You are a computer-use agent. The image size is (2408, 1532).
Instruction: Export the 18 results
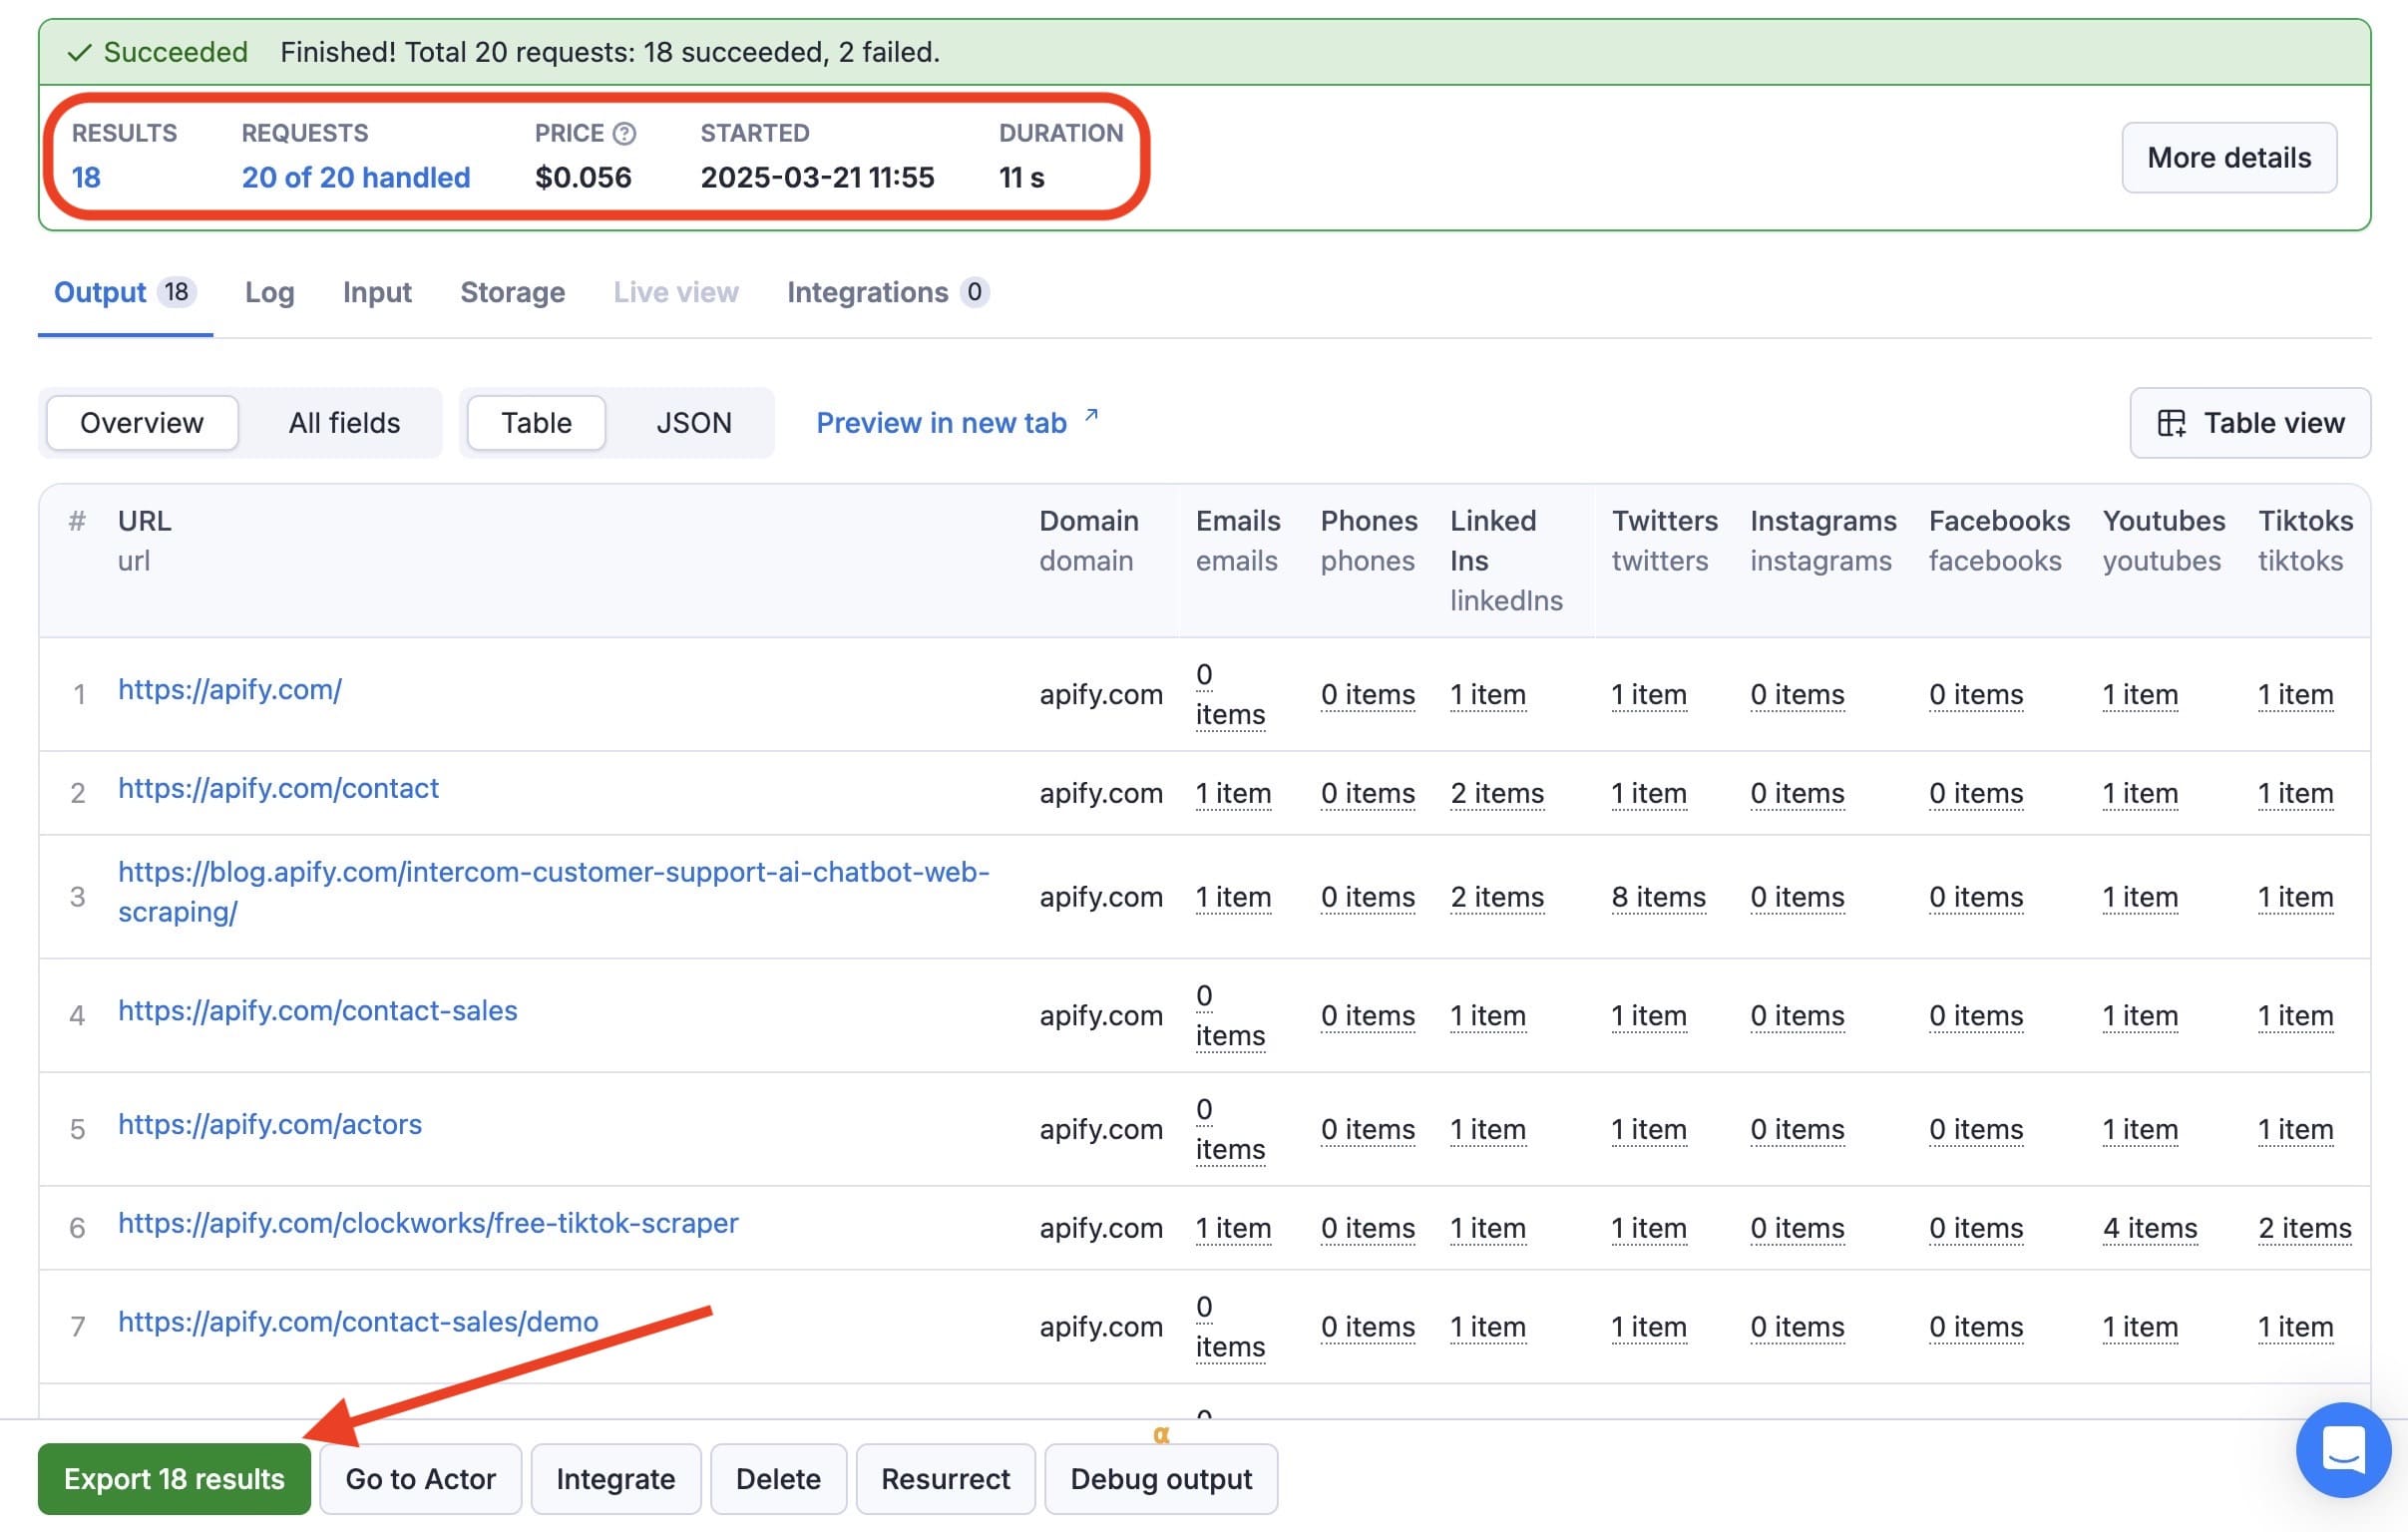click(174, 1478)
